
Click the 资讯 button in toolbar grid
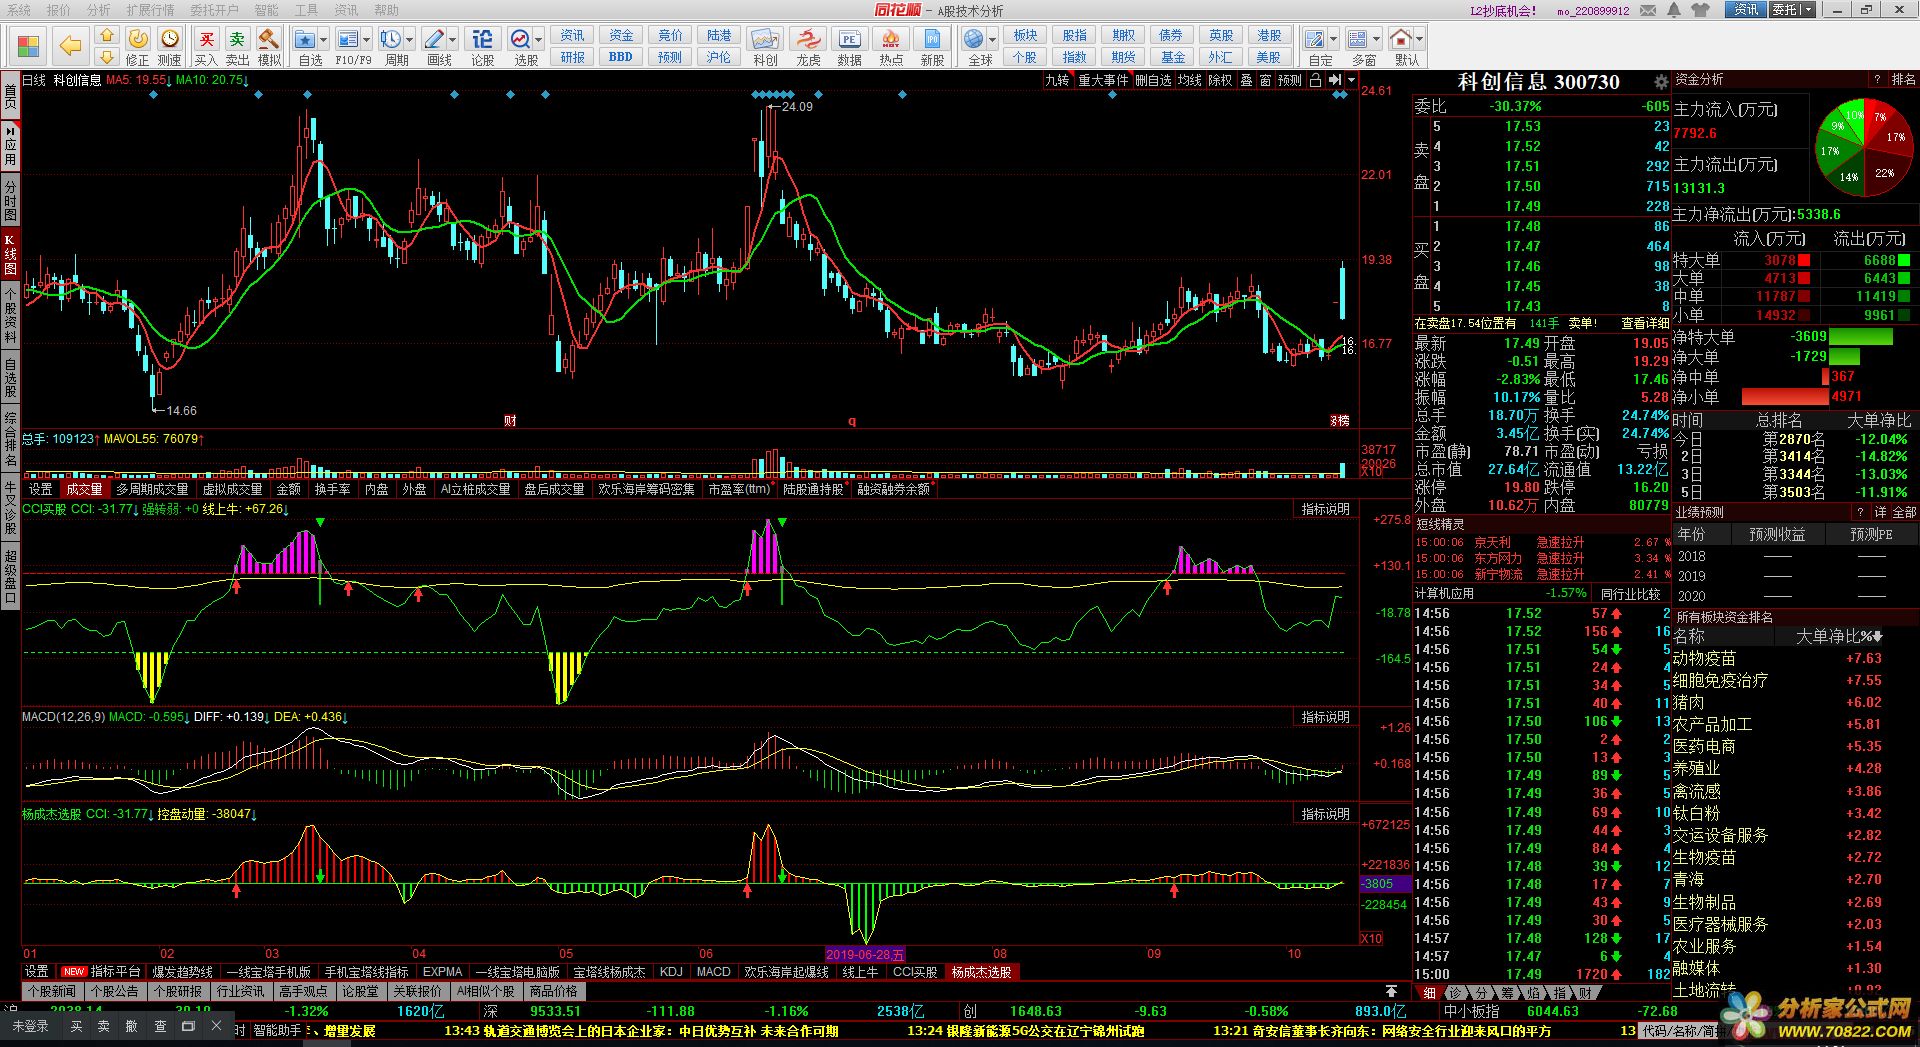pyautogui.click(x=573, y=35)
